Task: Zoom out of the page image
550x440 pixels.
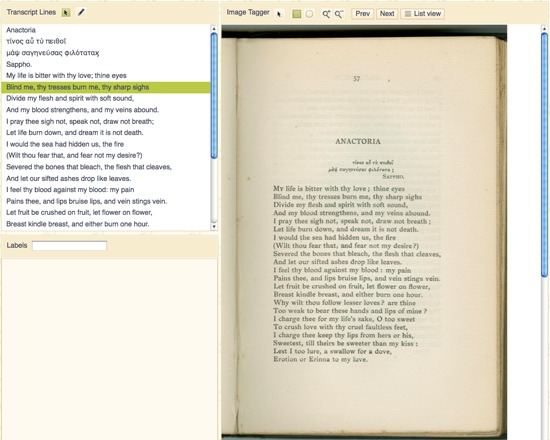Action: point(339,14)
